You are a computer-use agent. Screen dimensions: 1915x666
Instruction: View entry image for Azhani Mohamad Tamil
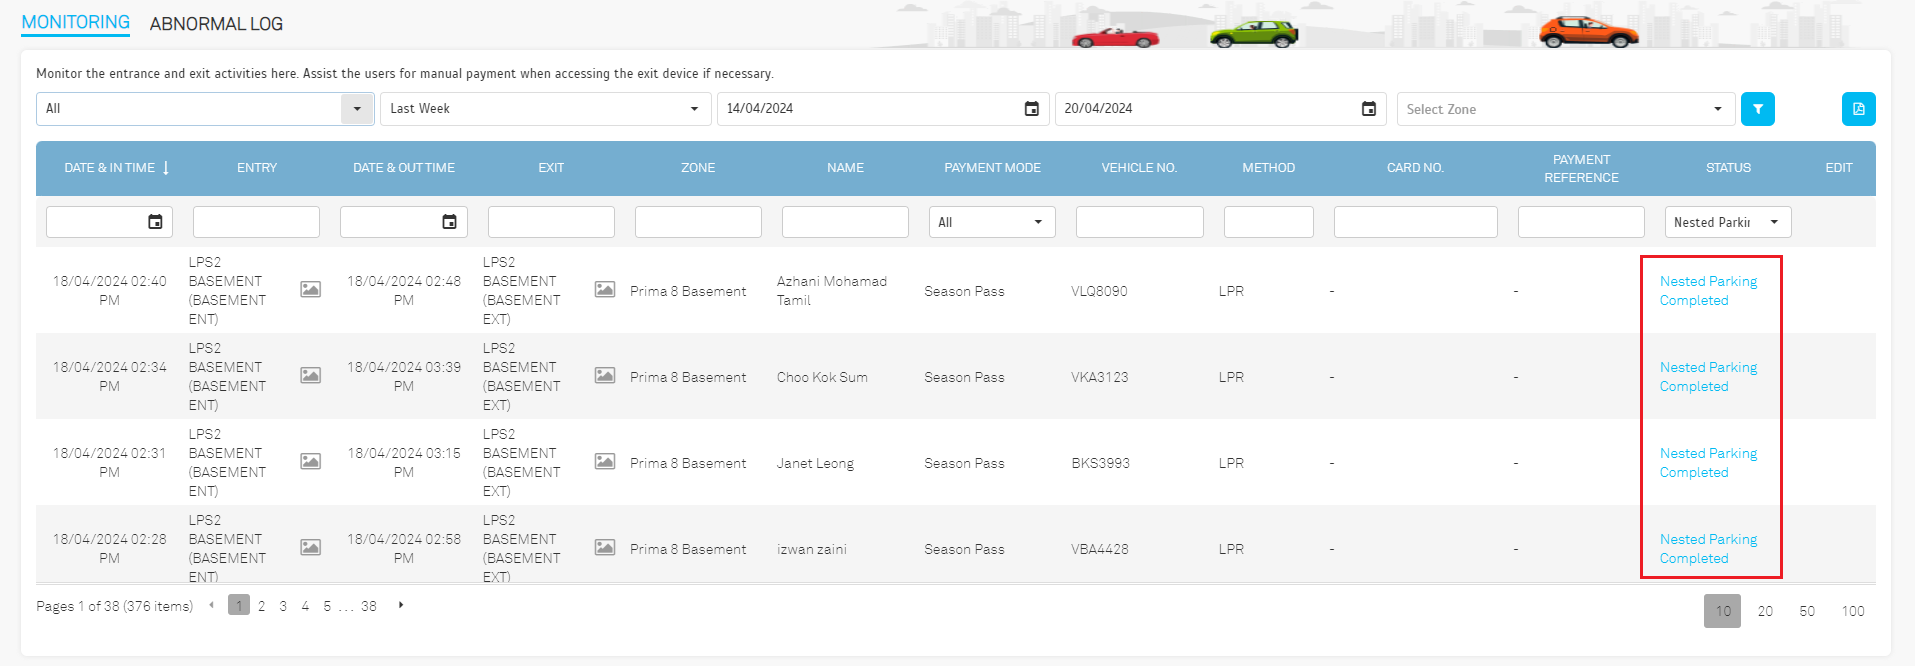tap(311, 290)
